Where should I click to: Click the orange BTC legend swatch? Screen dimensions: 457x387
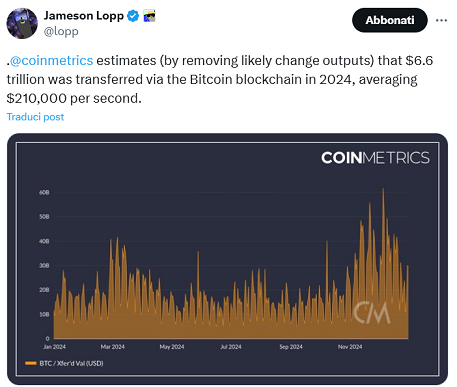(31, 363)
